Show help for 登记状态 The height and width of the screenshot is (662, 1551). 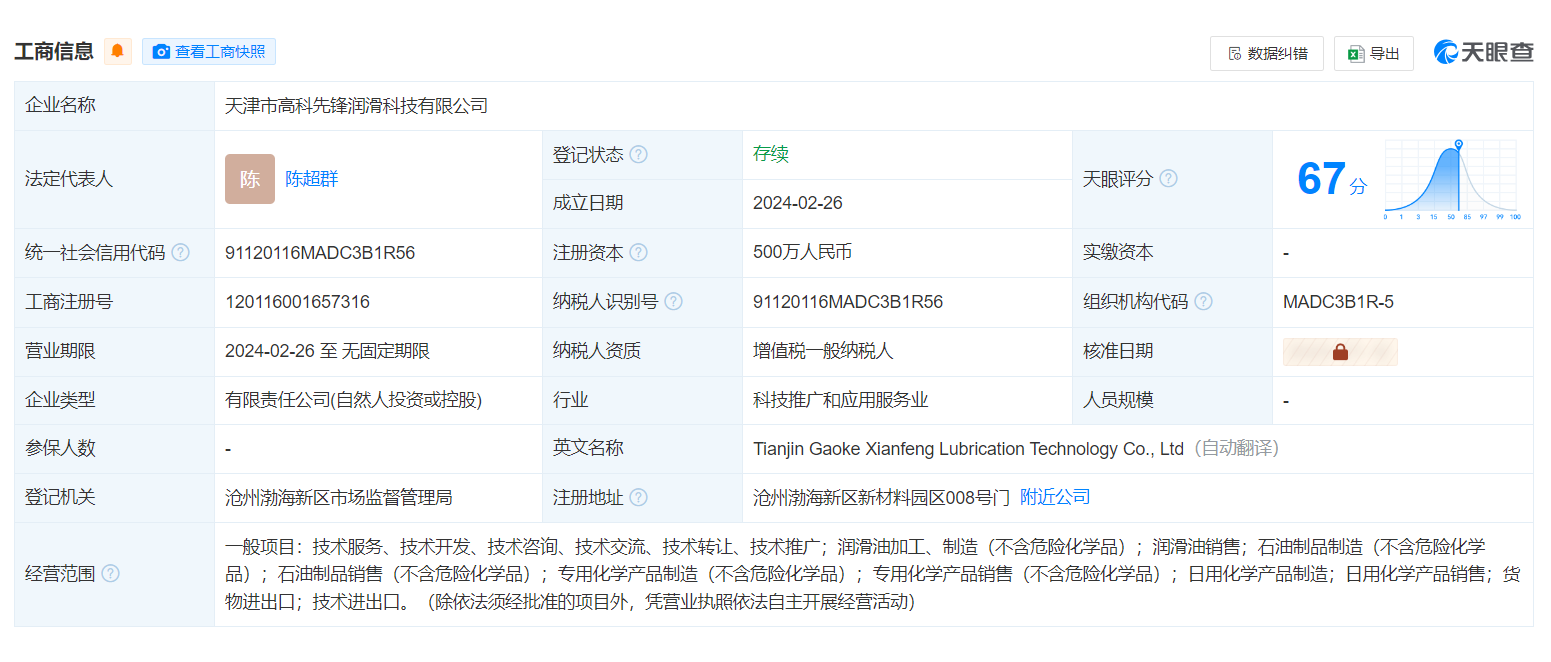click(x=638, y=155)
